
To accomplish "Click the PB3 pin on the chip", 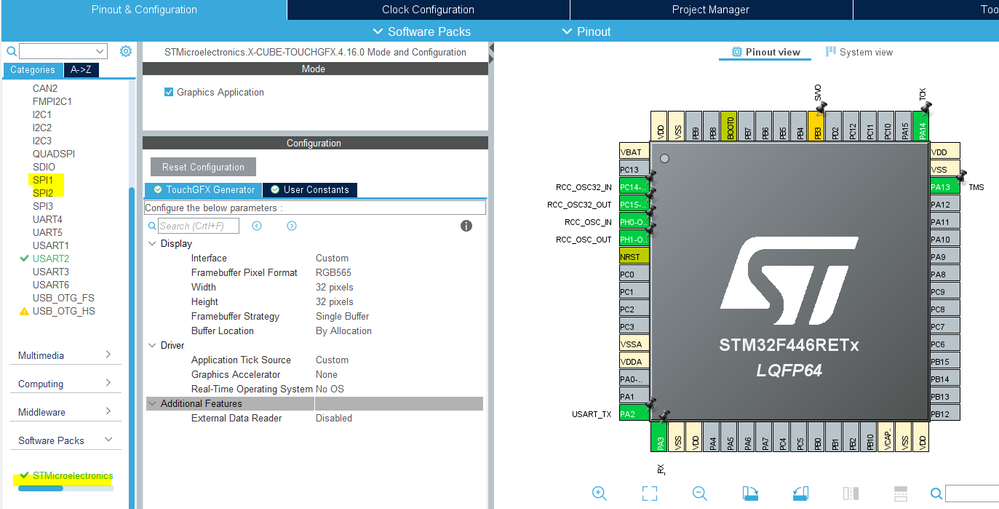I will (x=817, y=126).
